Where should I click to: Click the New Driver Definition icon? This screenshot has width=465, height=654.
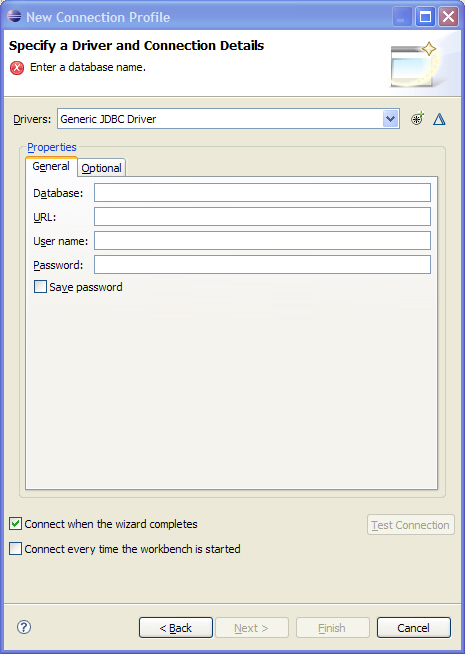click(417, 119)
